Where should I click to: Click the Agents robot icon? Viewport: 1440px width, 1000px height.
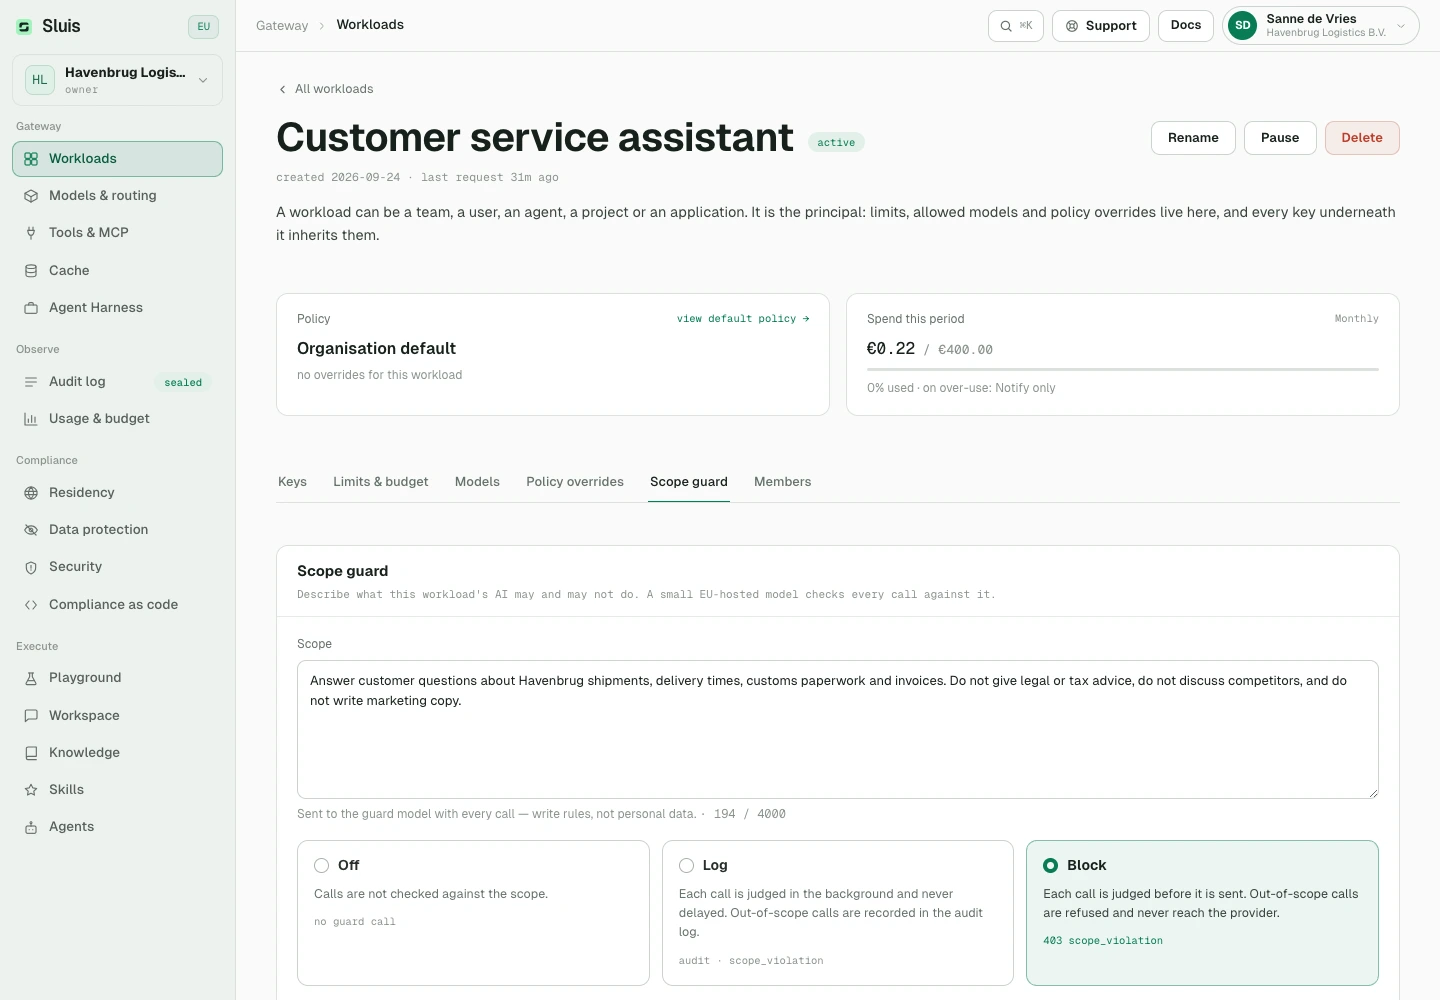click(x=31, y=827)
